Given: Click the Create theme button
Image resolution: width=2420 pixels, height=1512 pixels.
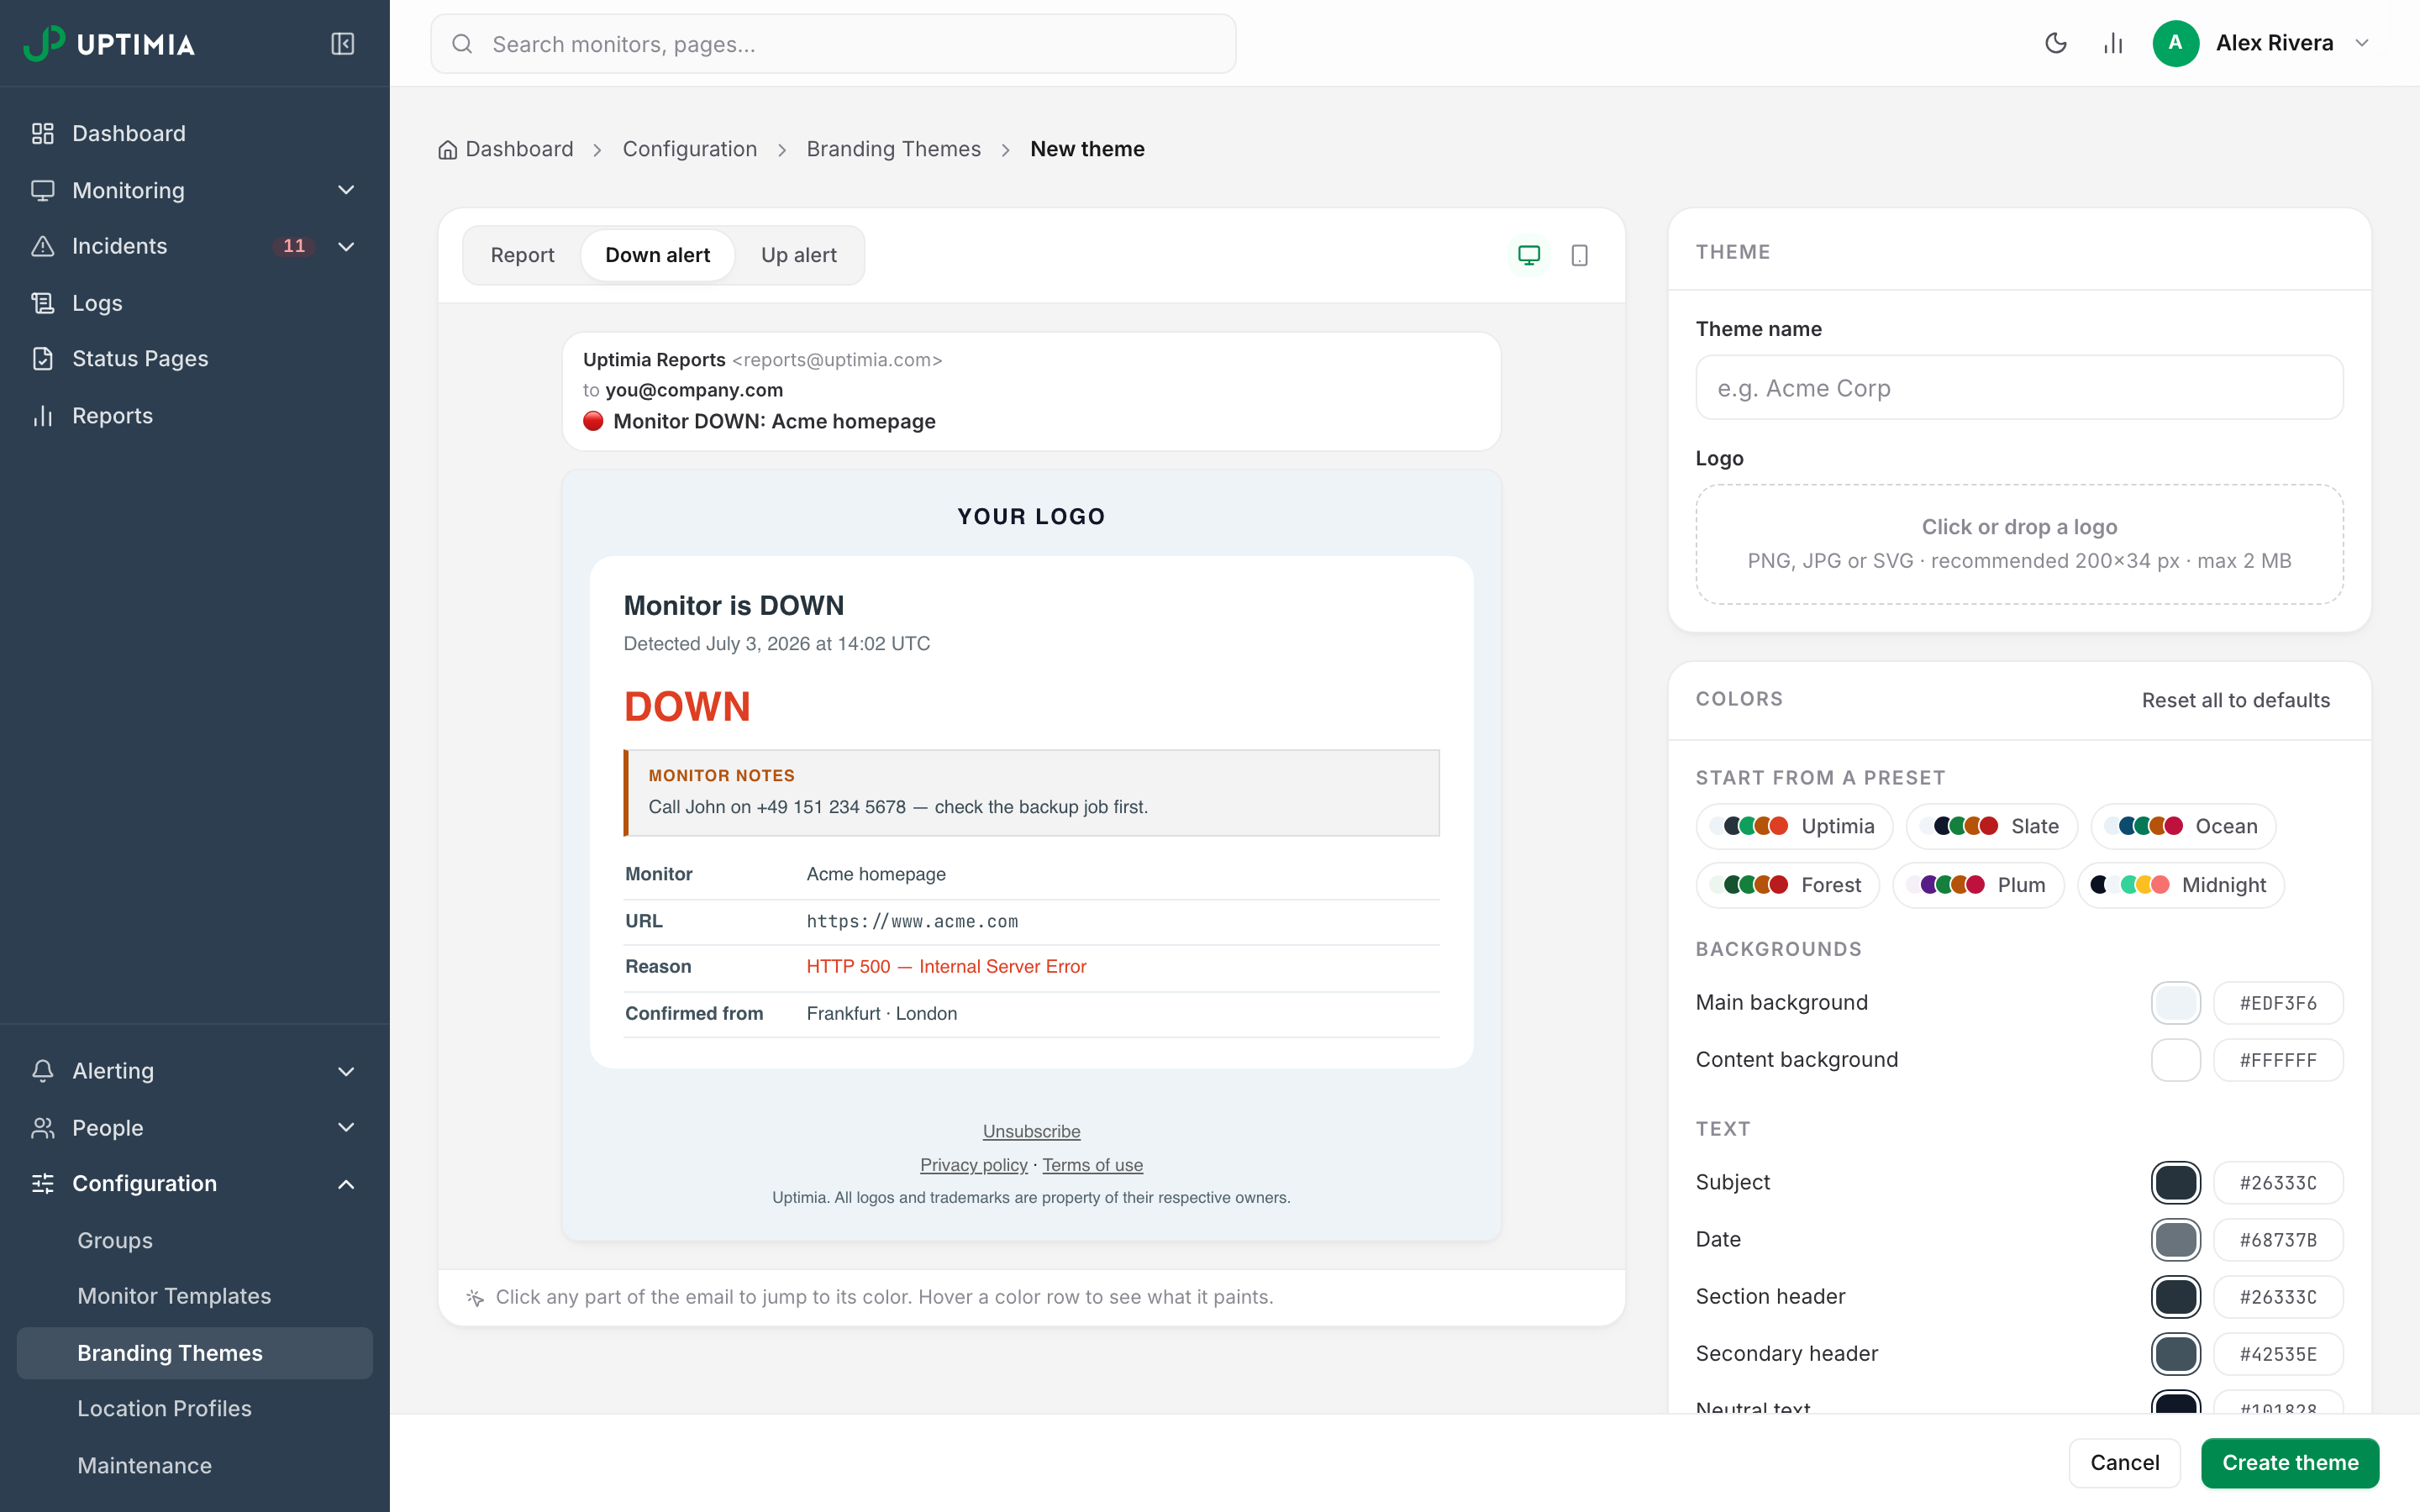Looking at the screenshot, I should pos(2289,1462).
